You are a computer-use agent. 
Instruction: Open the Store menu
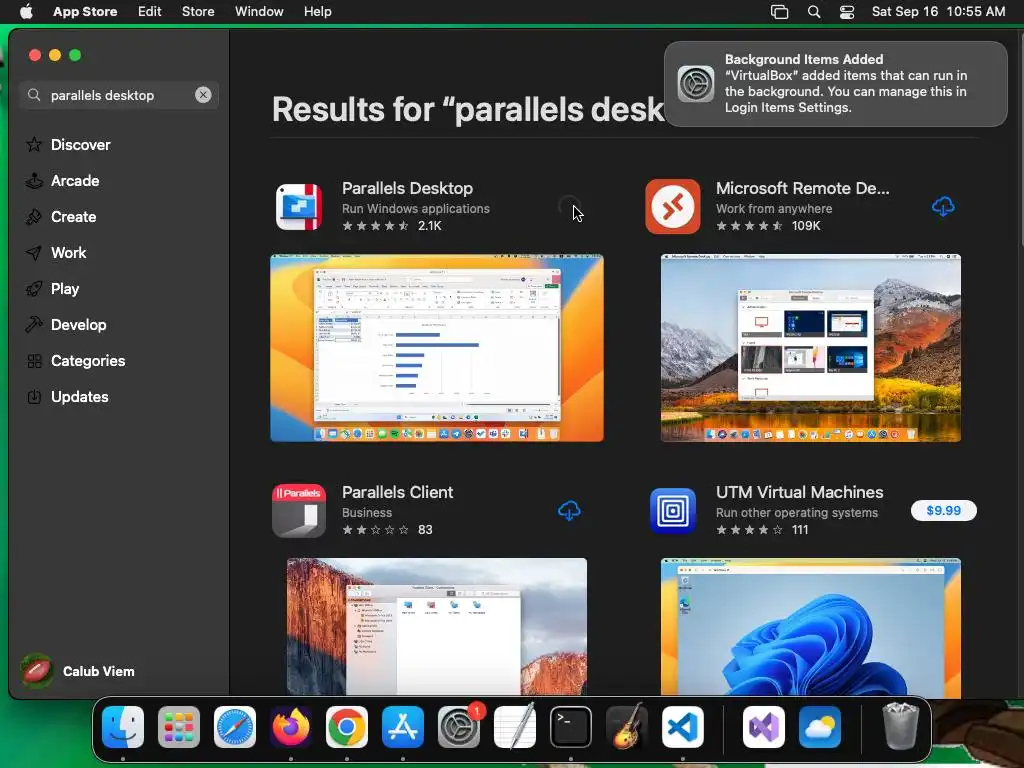coord(198,12)
